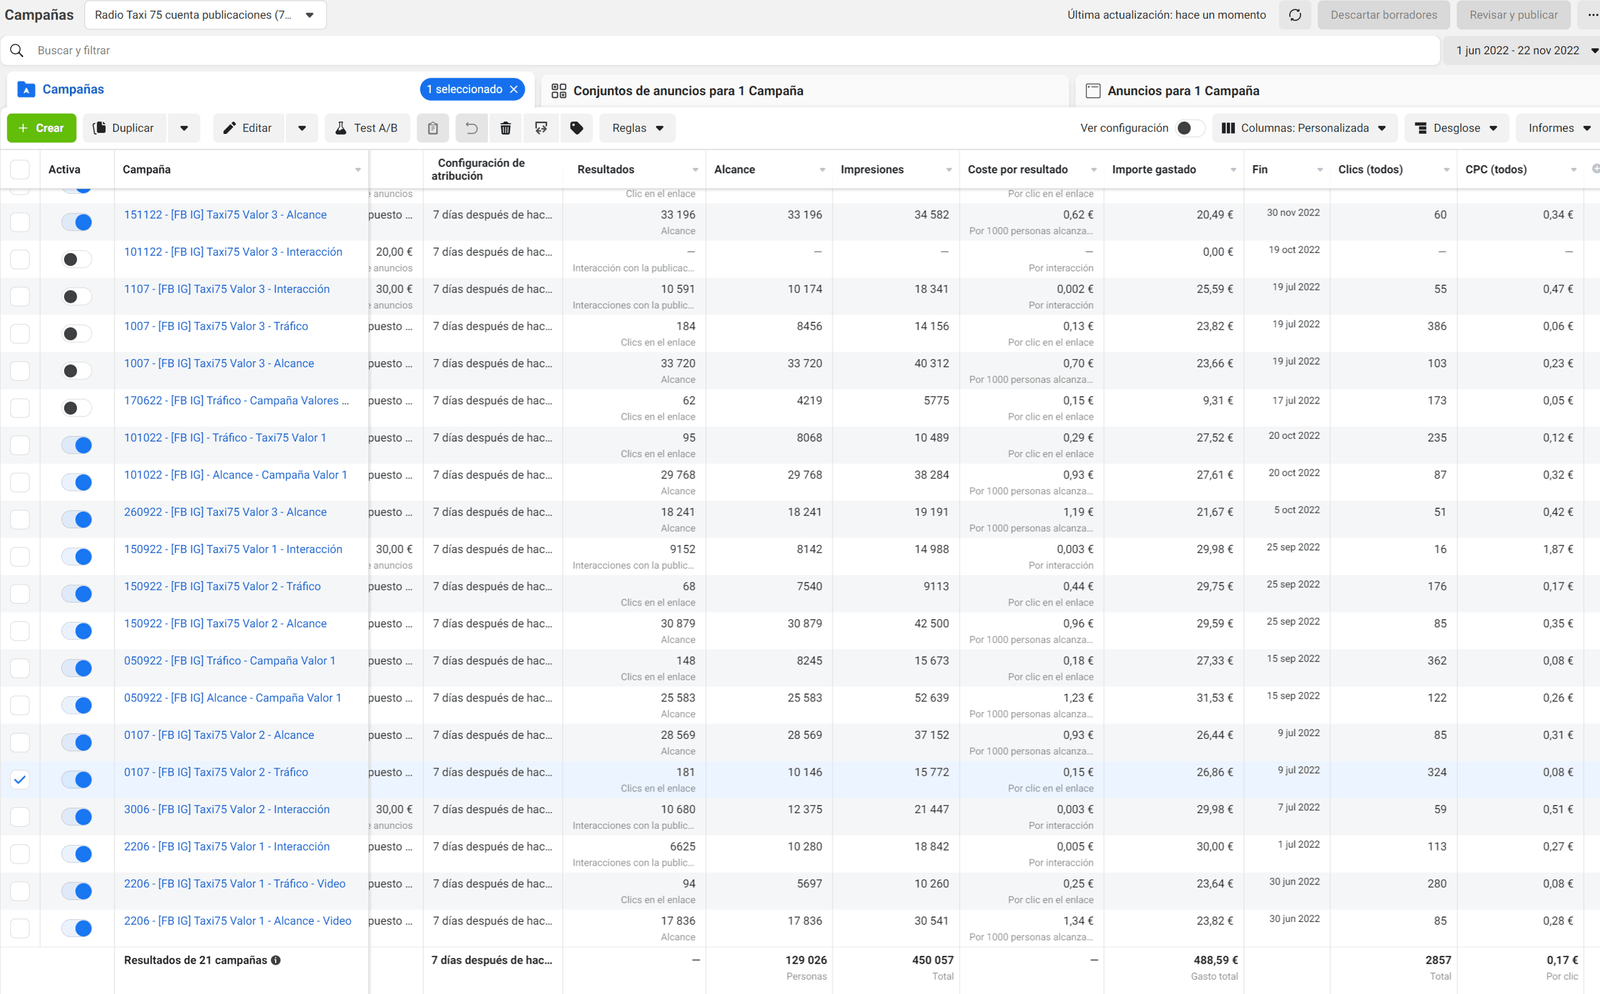The height and width of the screenshot is (994, 1600).
Task: Click the Anuncios window icon
Action: click(1093, 91)
